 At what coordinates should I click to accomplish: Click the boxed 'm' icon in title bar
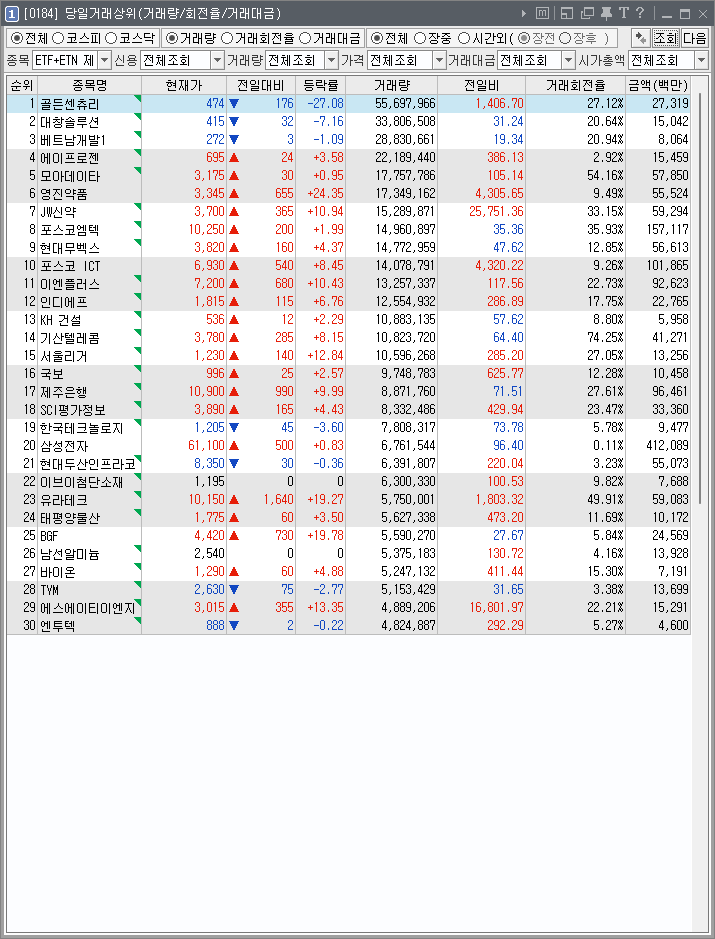tap(542, 13)
